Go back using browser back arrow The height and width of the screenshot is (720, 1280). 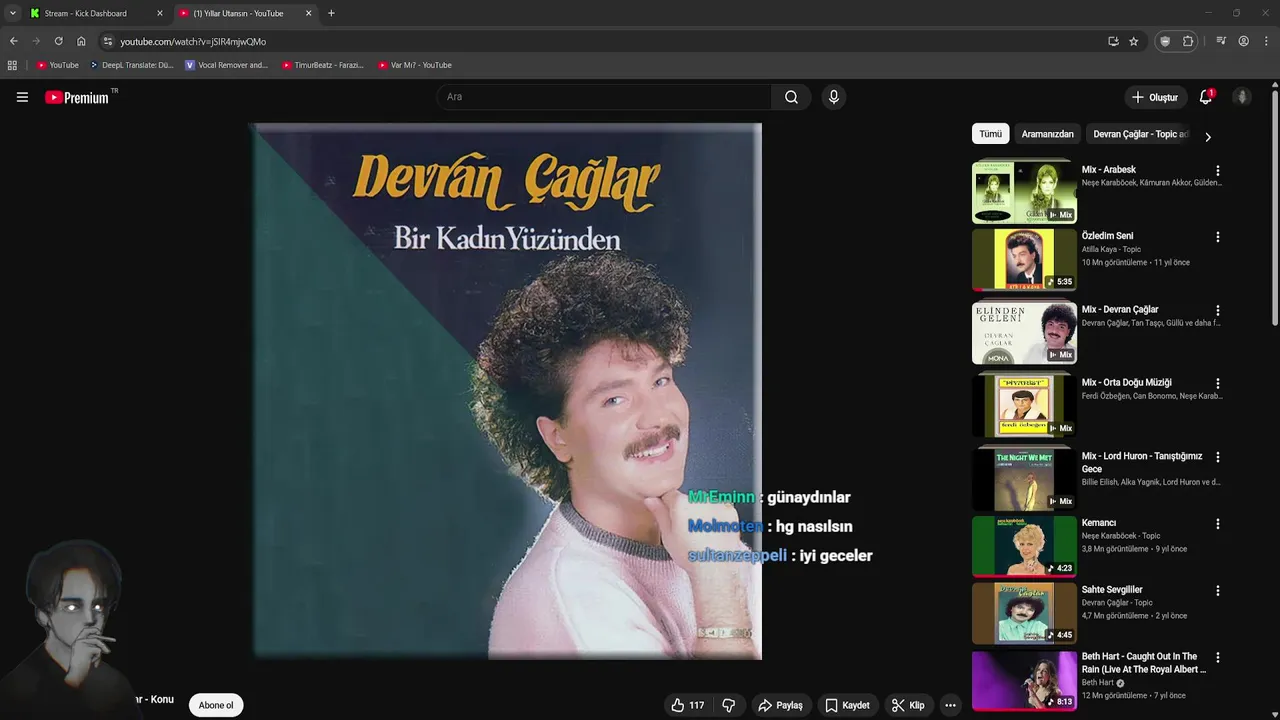point(13,41)
